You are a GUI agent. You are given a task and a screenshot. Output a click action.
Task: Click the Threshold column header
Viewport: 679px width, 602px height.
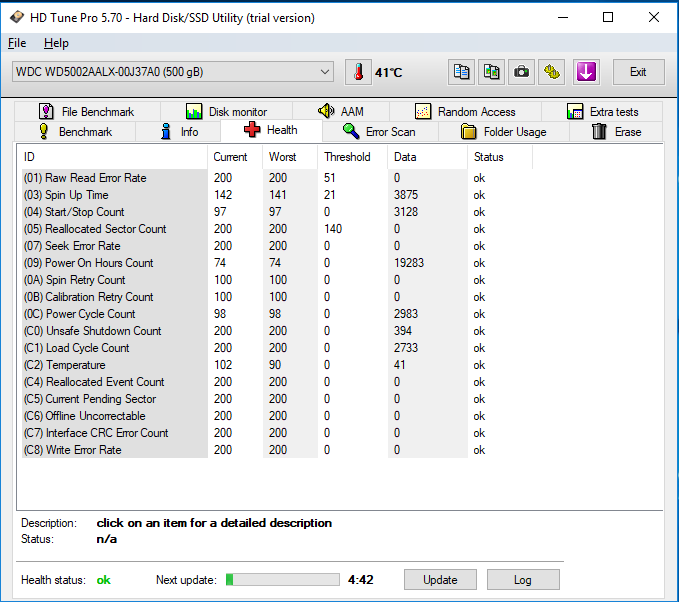(x=352, y=157)
